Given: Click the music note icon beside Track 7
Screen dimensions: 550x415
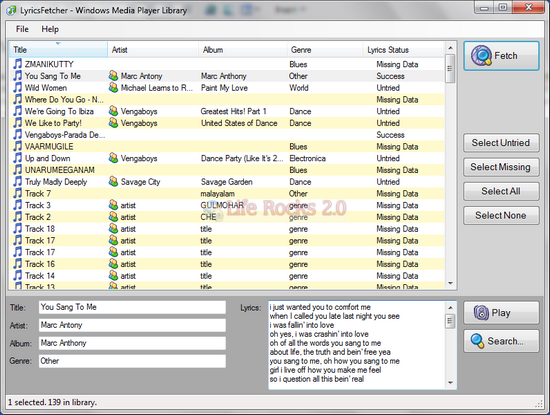Looking at the screenshot, I should pyautogui.click(x=17, y=193).
